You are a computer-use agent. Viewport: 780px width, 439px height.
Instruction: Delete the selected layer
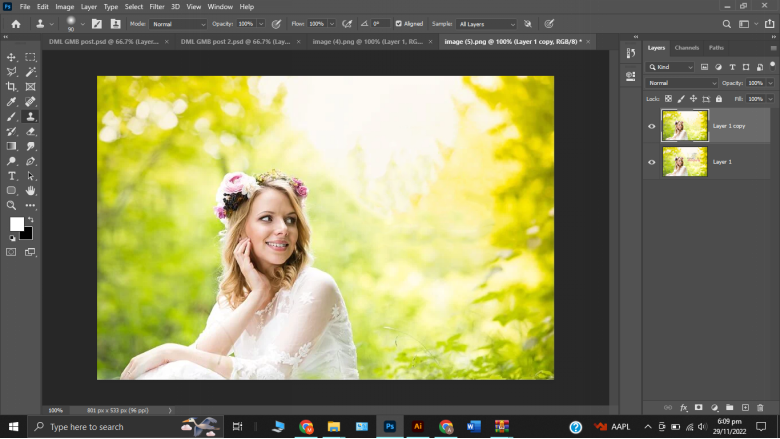pos(760,408)
